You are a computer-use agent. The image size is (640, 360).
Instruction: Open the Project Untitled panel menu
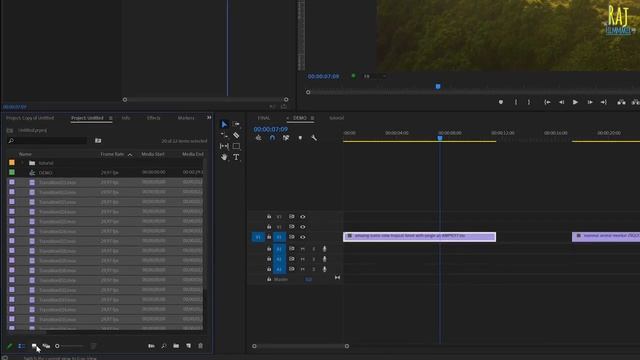click(110, 118)
